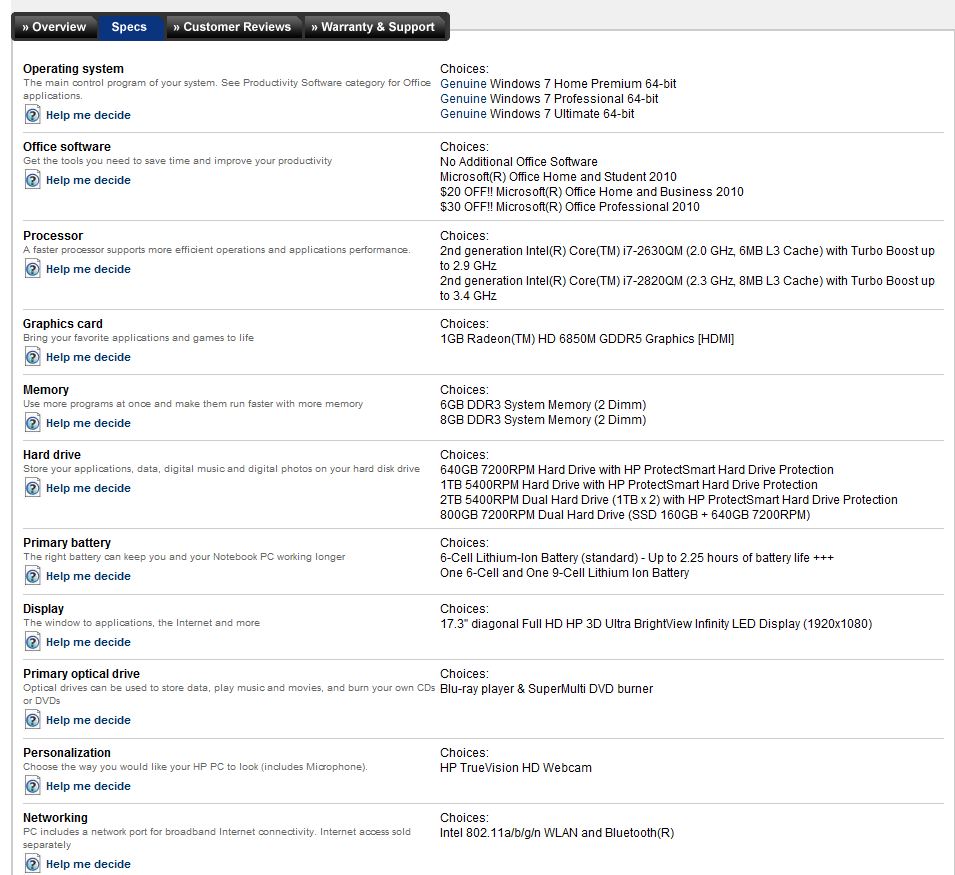Click the question-mark icon under Display
Image resolution: width=955 pixels, height=875 pixels.
33,642
